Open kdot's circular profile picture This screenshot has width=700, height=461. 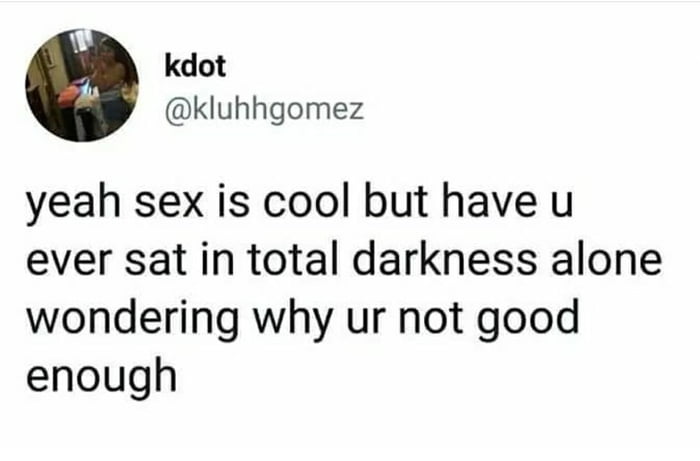(82, 85)
